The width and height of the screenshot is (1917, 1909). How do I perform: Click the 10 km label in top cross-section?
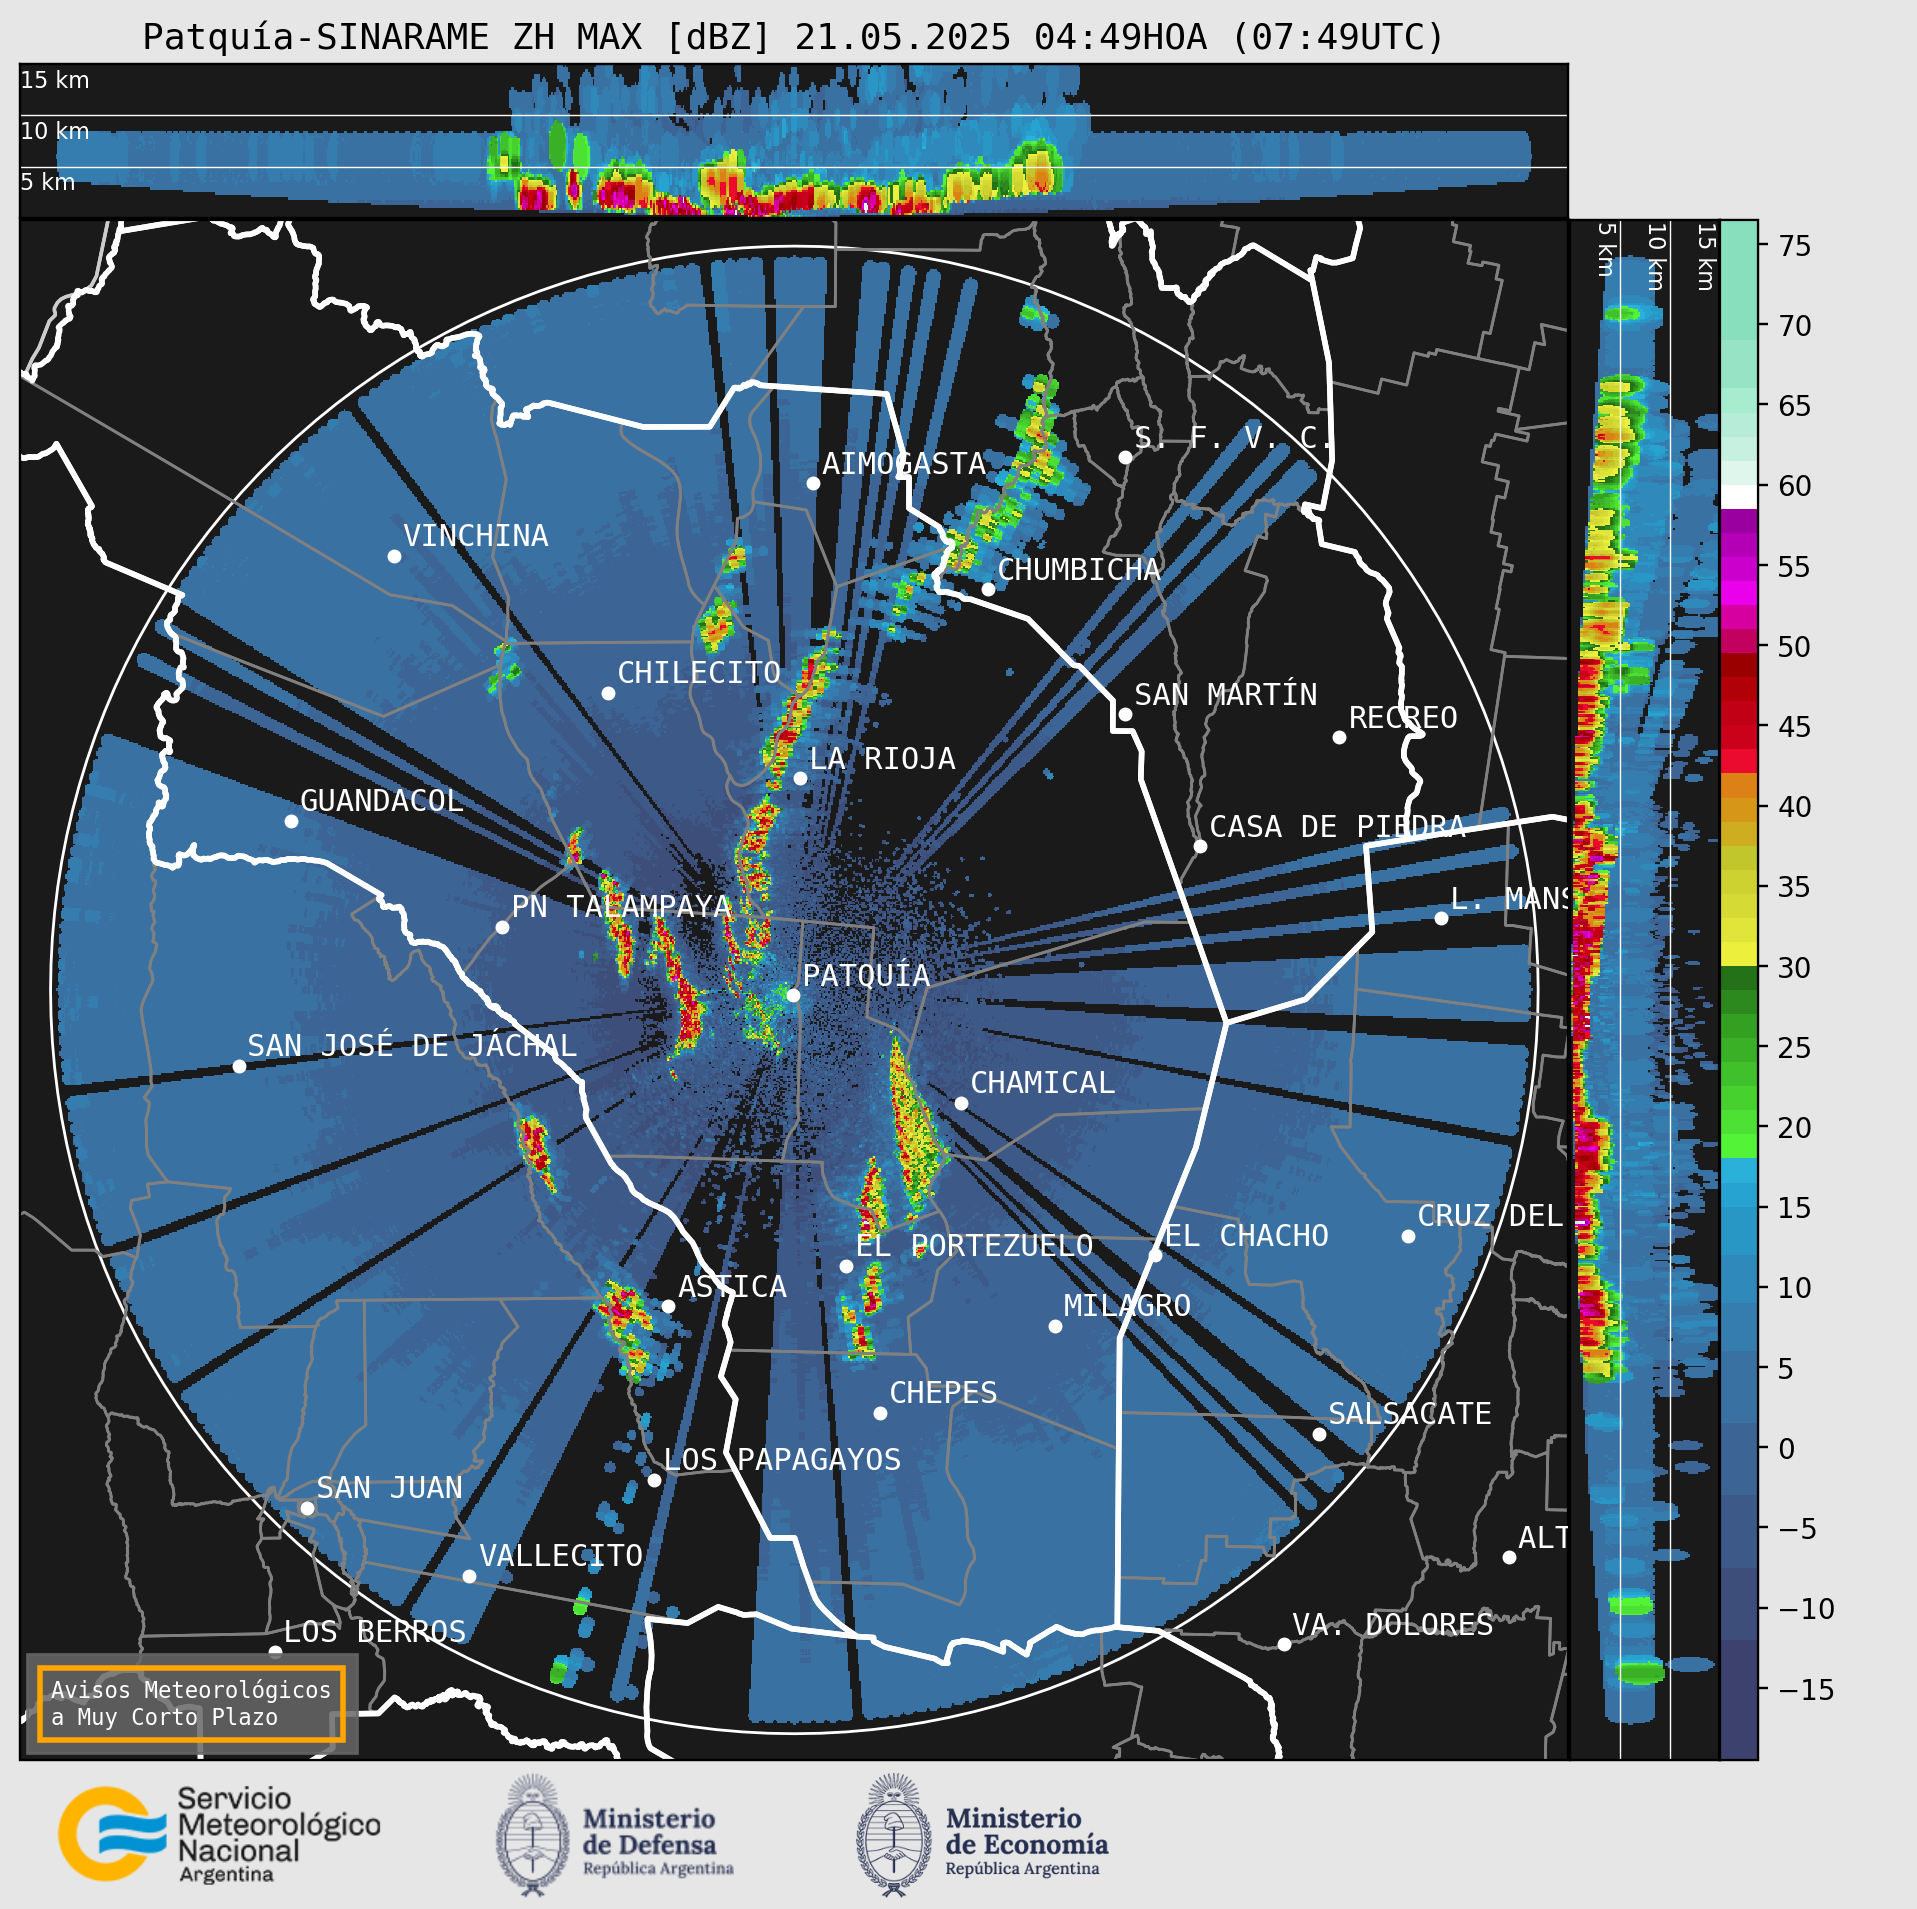pyautogui.click(x=55, y=131)
